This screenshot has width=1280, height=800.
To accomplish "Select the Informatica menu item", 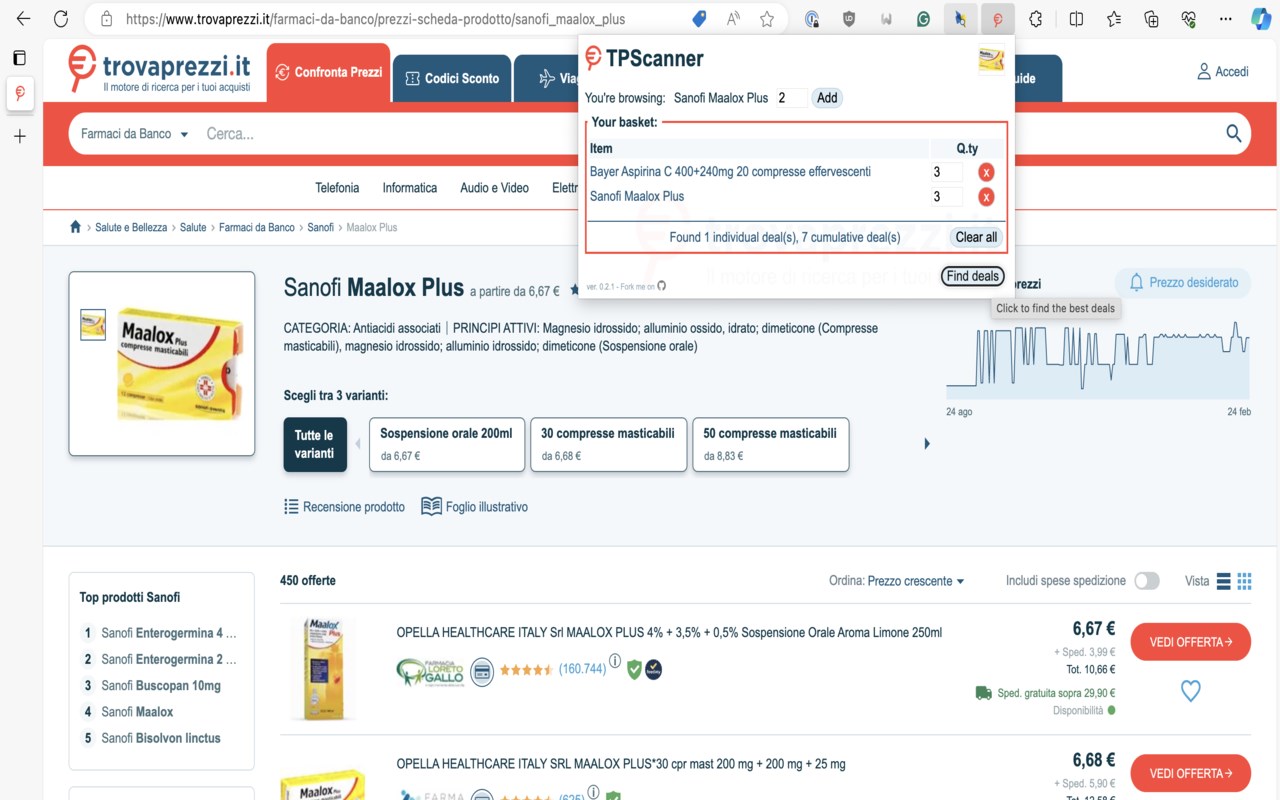I will pos(410,188).
